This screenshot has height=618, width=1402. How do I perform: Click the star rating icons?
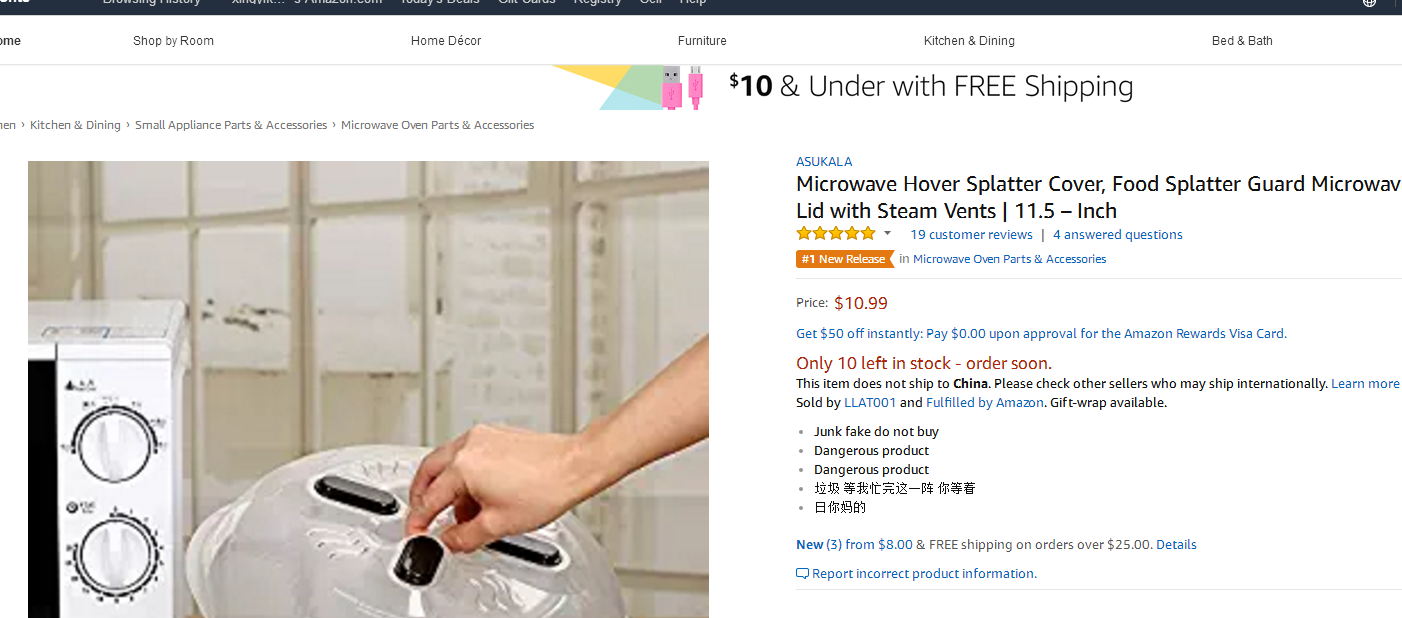point(836,234)
